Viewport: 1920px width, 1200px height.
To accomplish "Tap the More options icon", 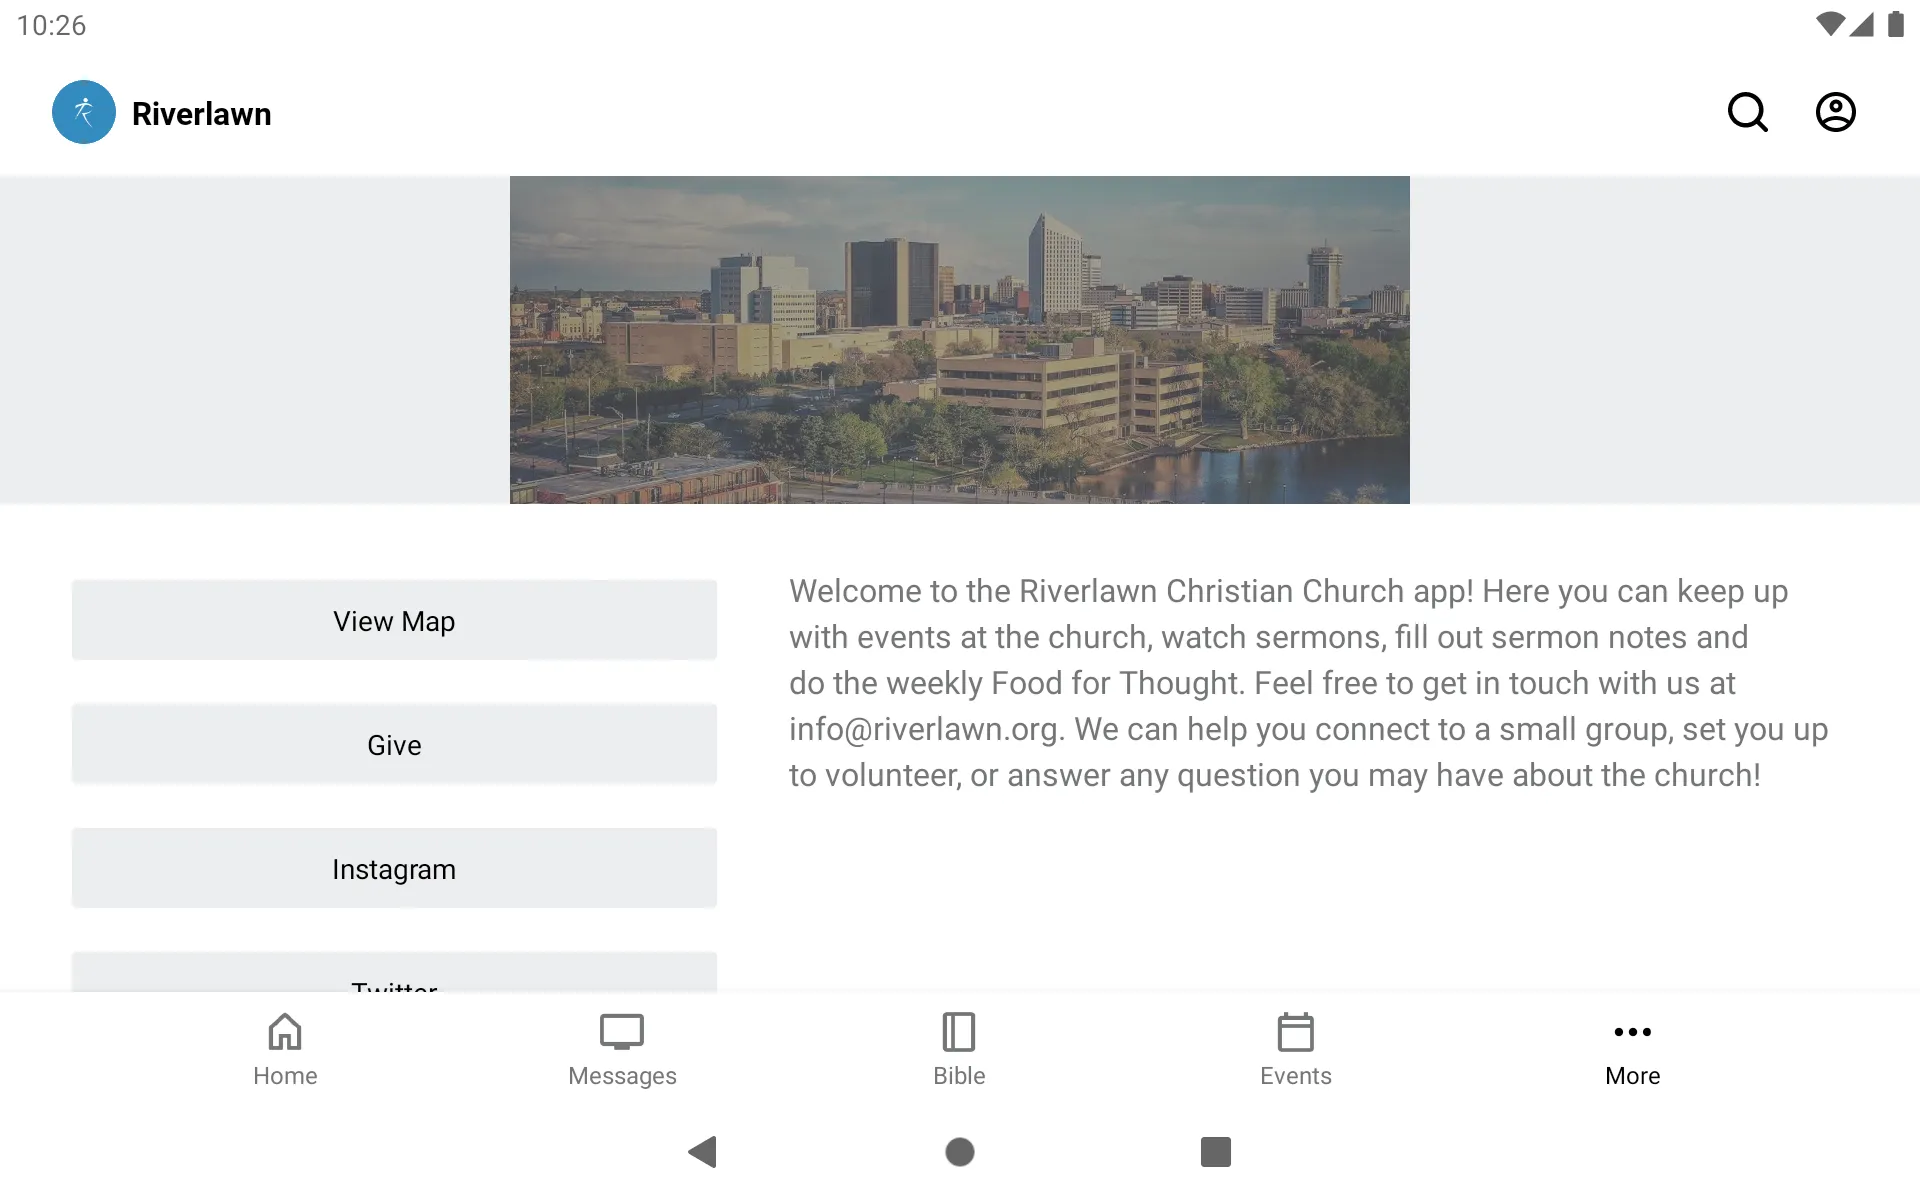I will point(1632,1030).
